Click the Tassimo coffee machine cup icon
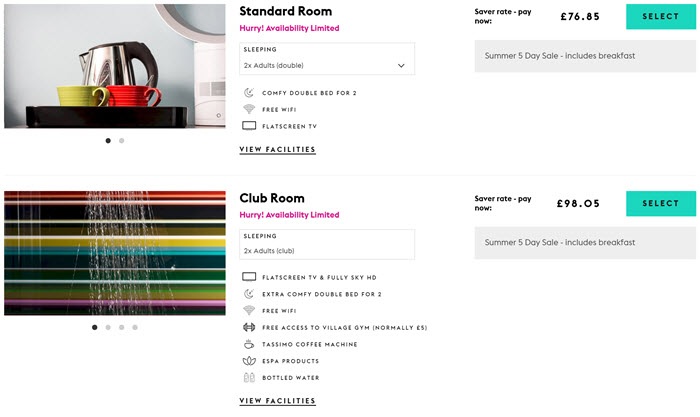The height and width of the screenshot is (417, 700). 249,344
